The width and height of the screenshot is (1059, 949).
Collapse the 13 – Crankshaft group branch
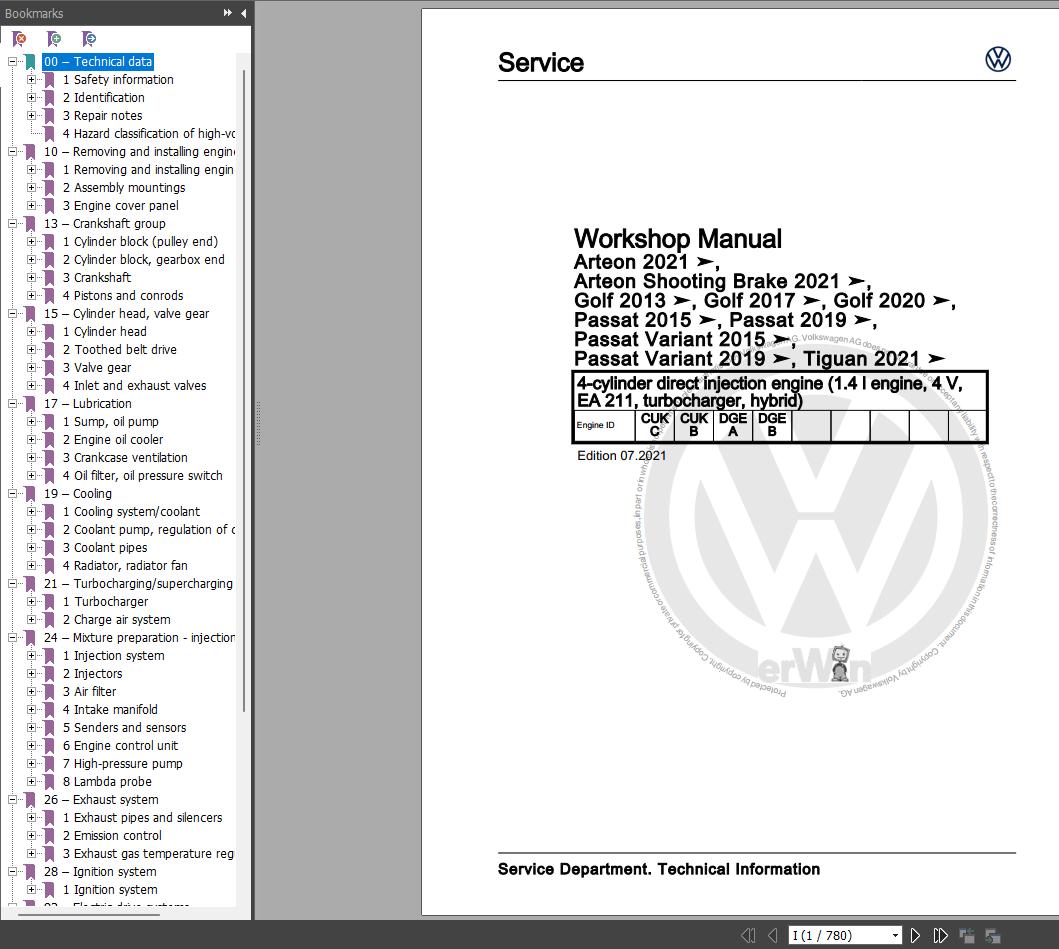(x=12, y=224)
